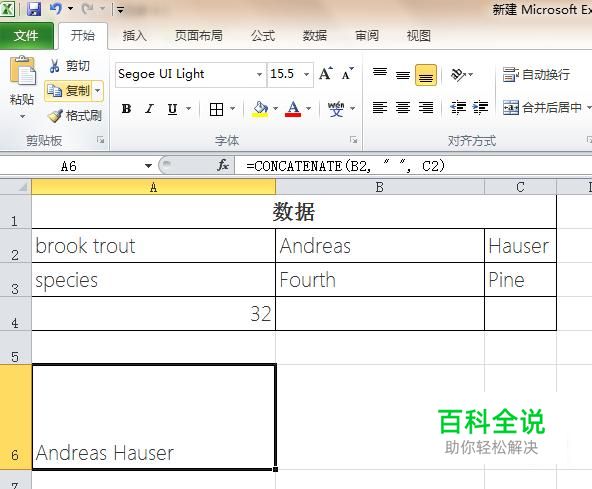592x489 pixels.
Task: Click the Increase Font Size icon
Action: 326,74
